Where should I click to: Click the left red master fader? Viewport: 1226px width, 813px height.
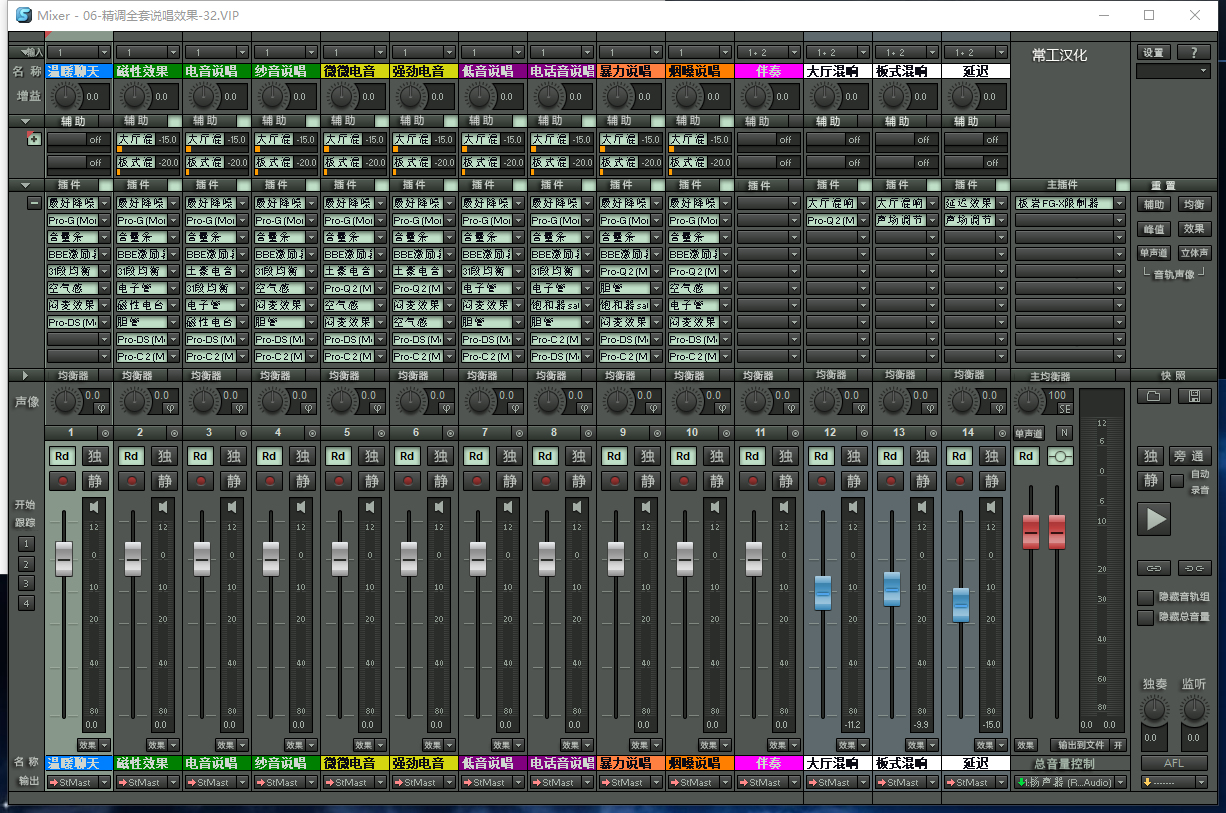coord(1031,531)
